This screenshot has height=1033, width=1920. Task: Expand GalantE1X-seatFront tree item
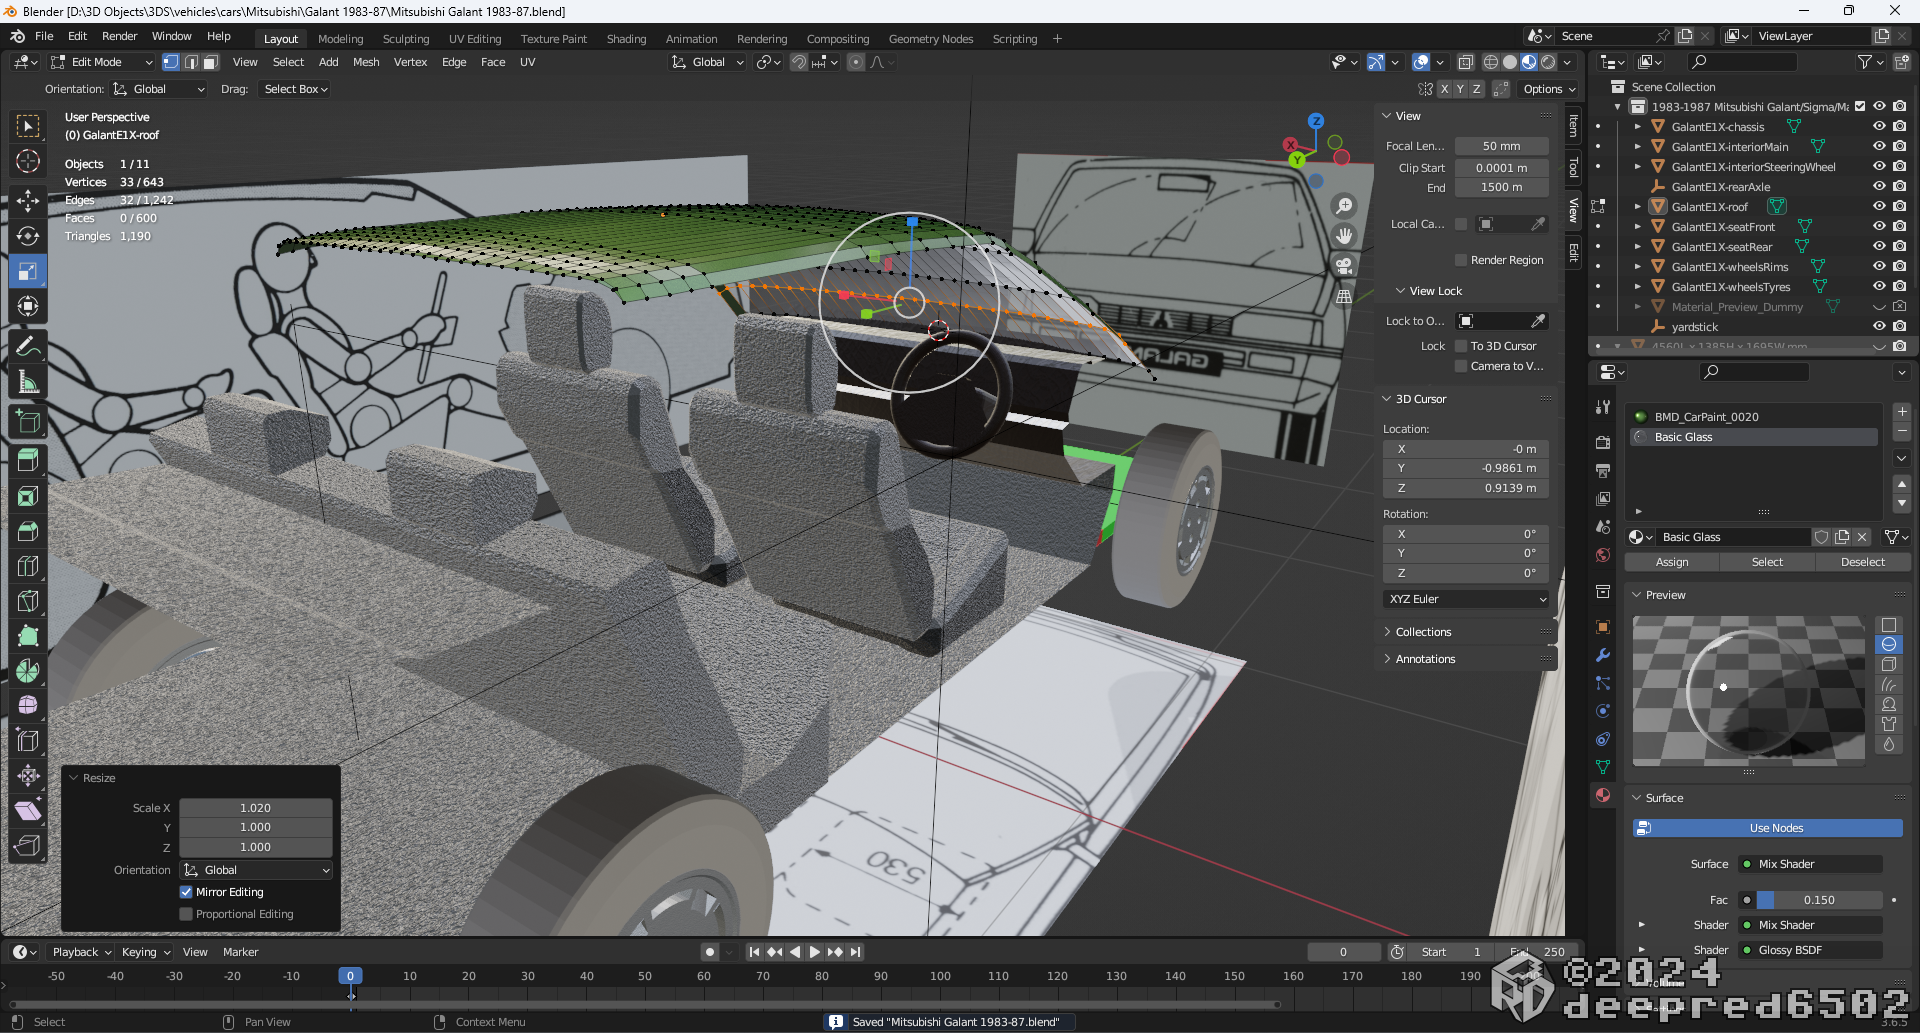1638,227
